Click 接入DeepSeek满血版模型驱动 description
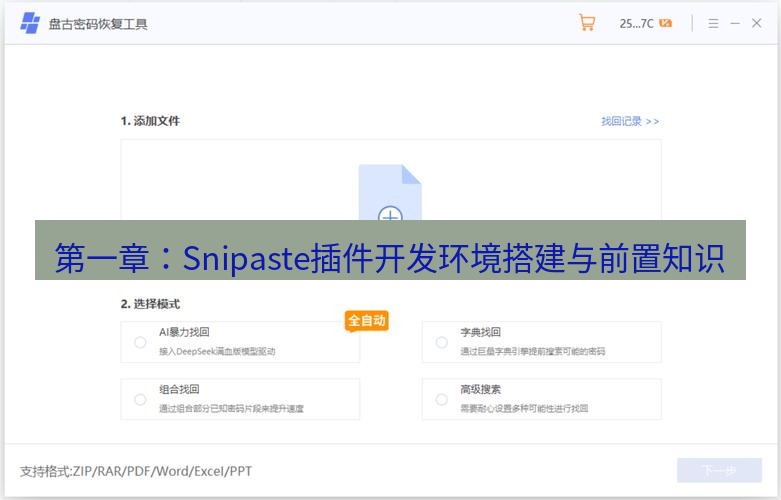This screenshot has width=781, height=500. tap(217, 352)
